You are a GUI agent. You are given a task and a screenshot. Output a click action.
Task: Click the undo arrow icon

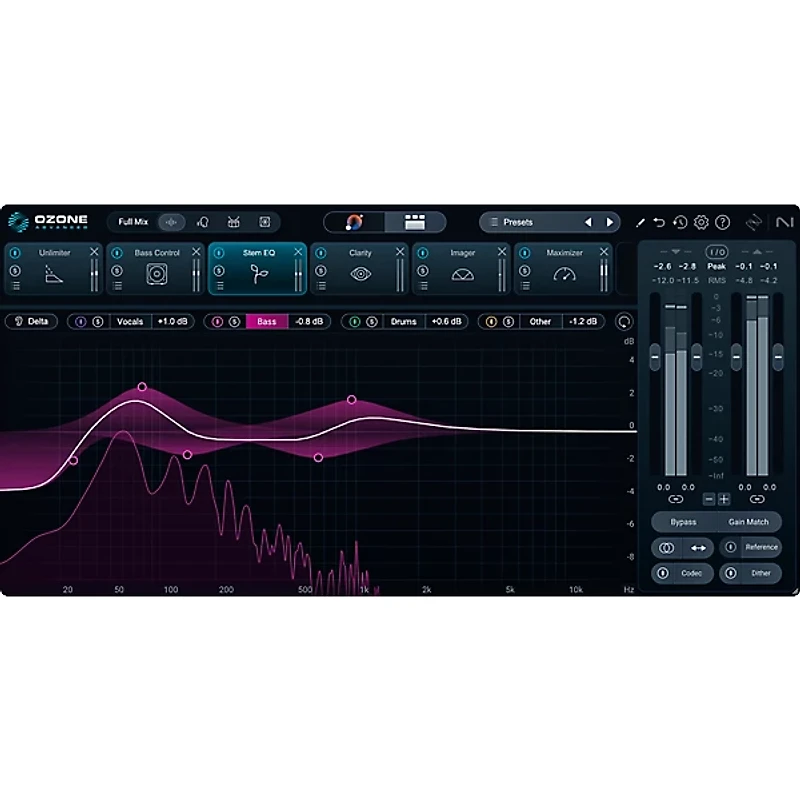pos(660,222)
